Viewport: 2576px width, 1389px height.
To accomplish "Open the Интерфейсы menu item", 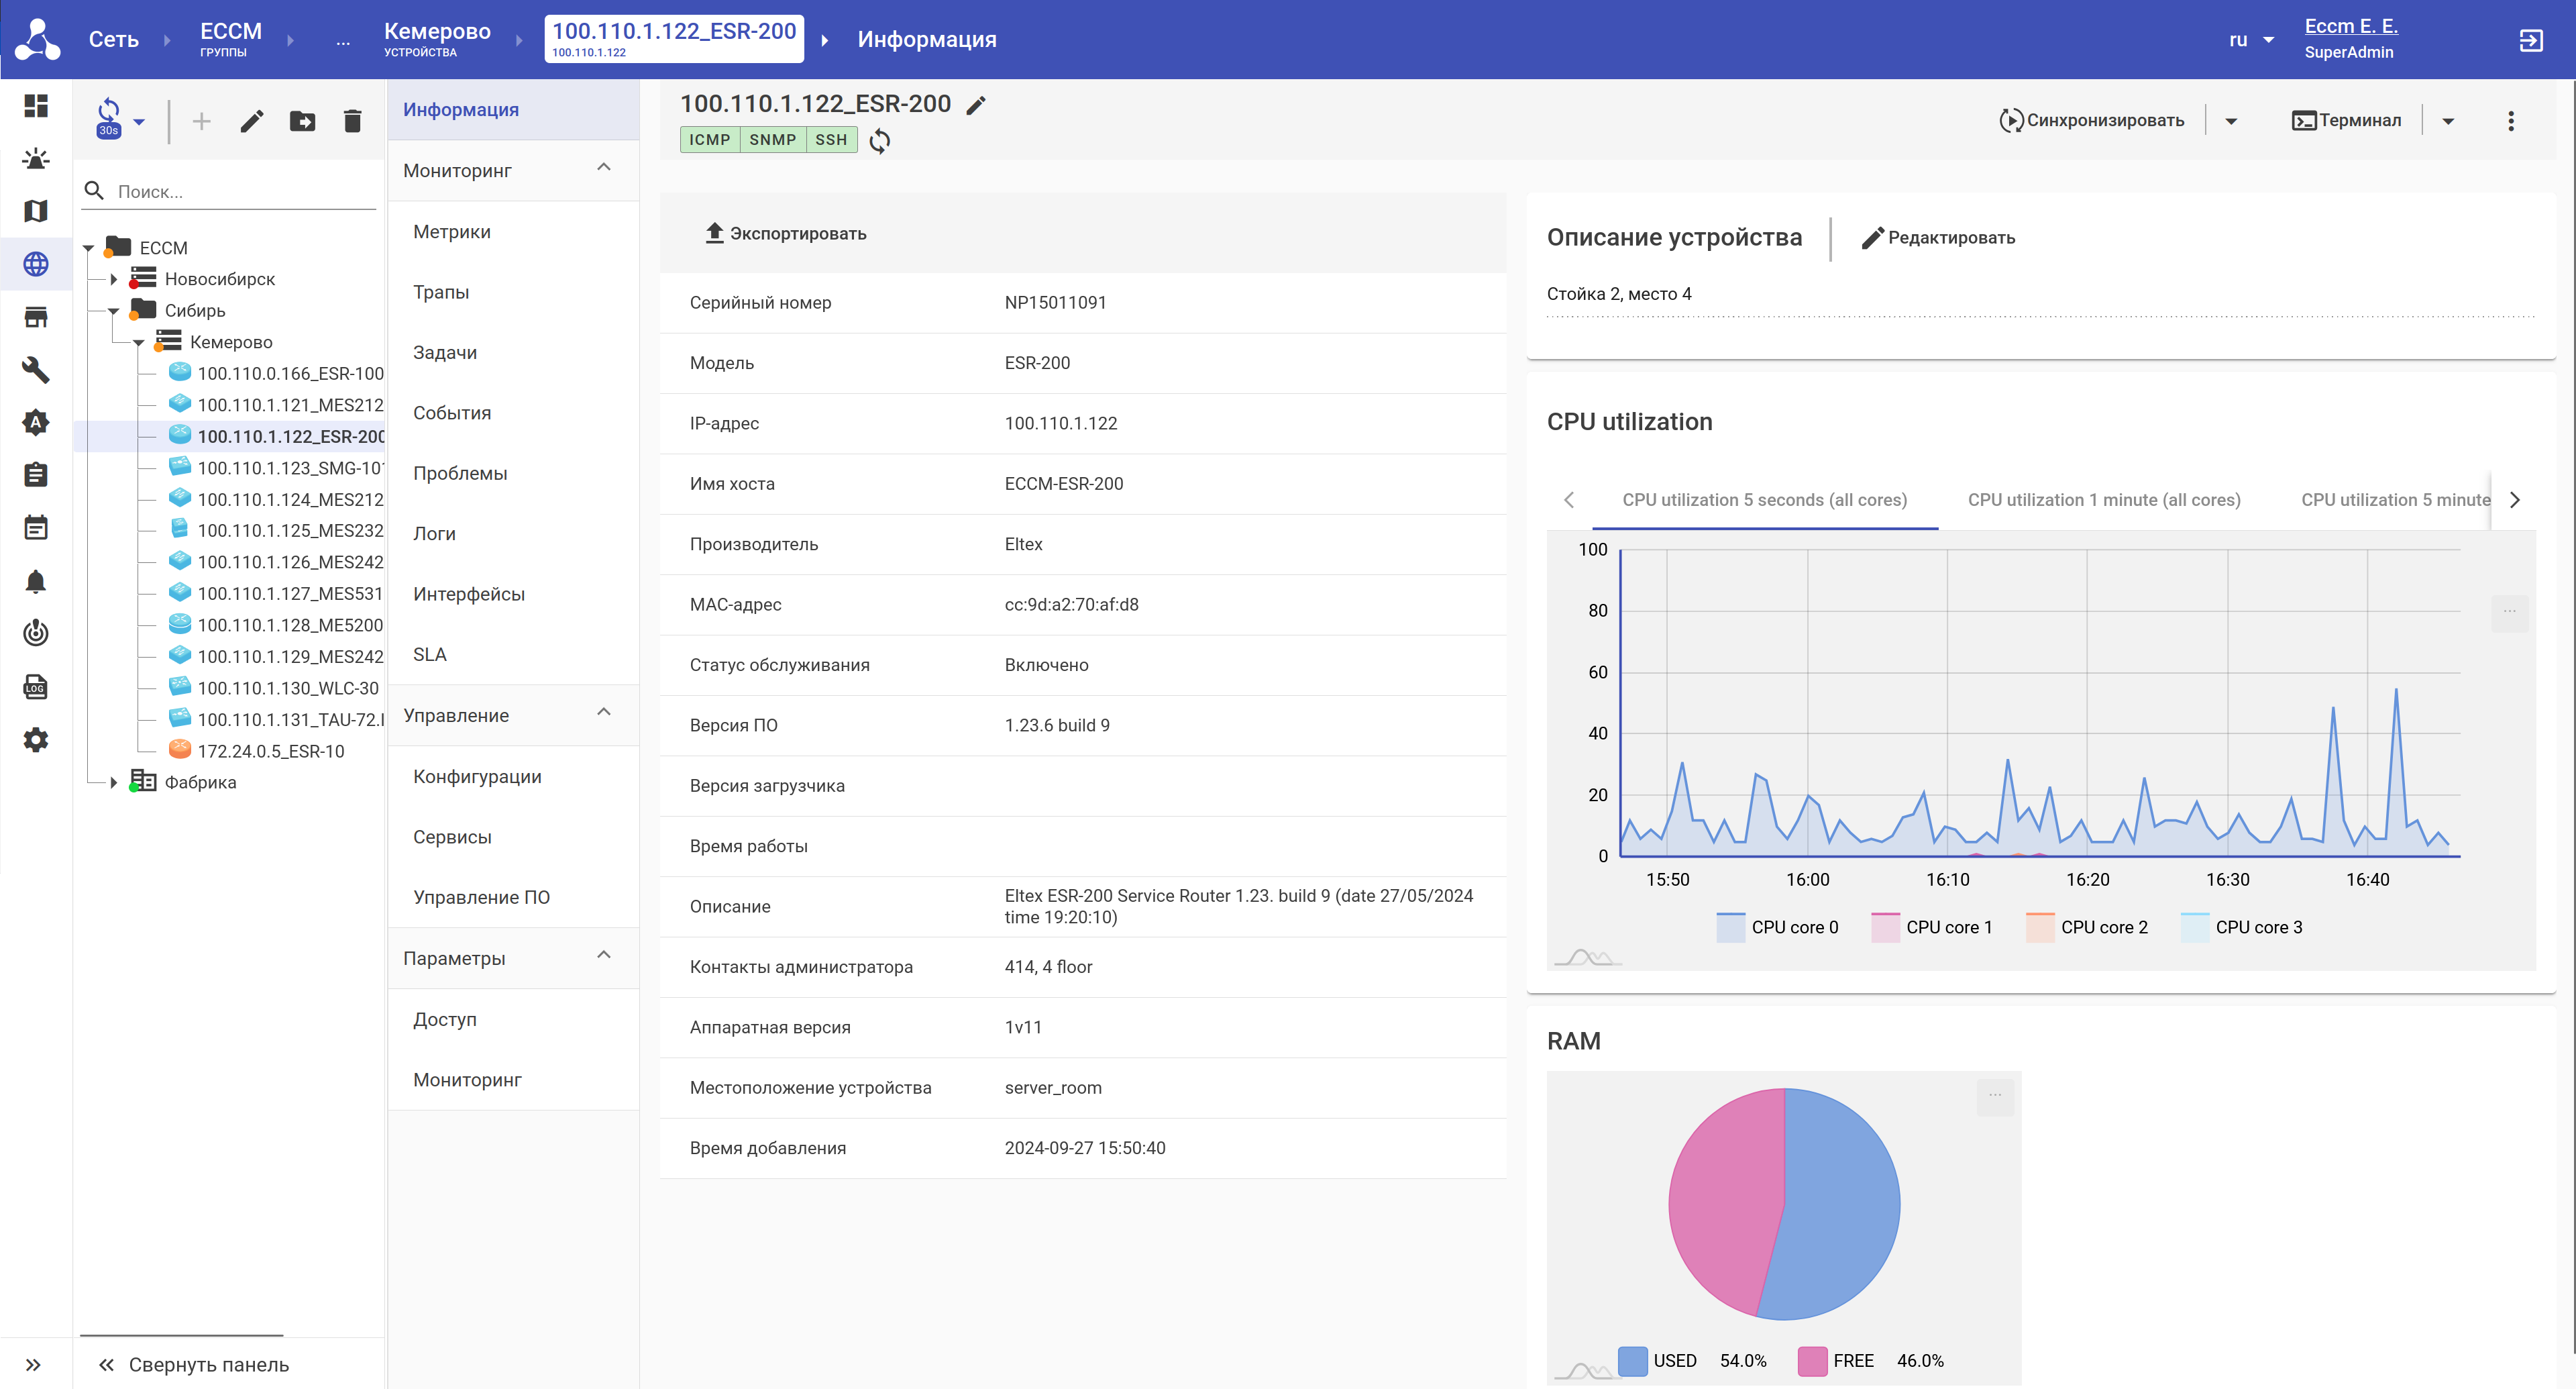I will click(468, 594).
